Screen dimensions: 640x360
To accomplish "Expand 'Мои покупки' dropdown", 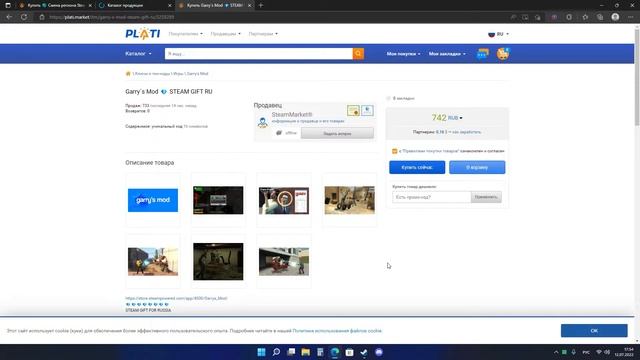I will 403,53.
